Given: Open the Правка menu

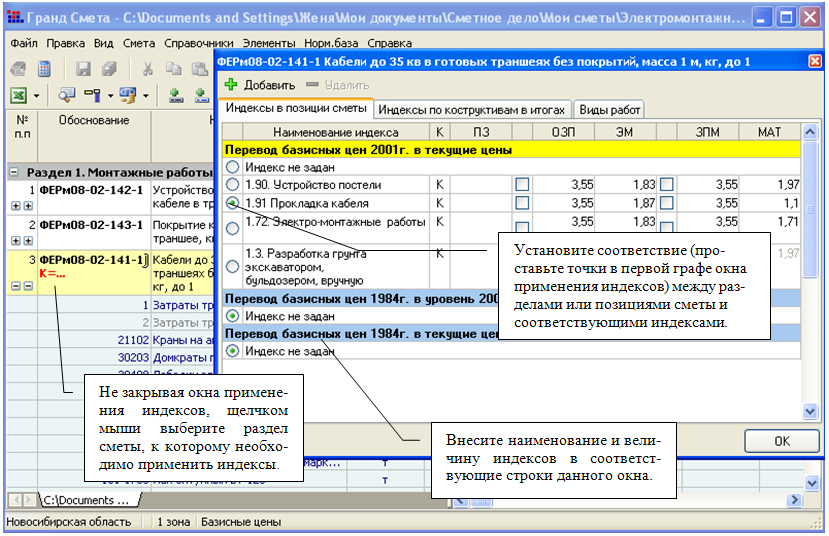Looking at the screenshot, I should [65, 43].
